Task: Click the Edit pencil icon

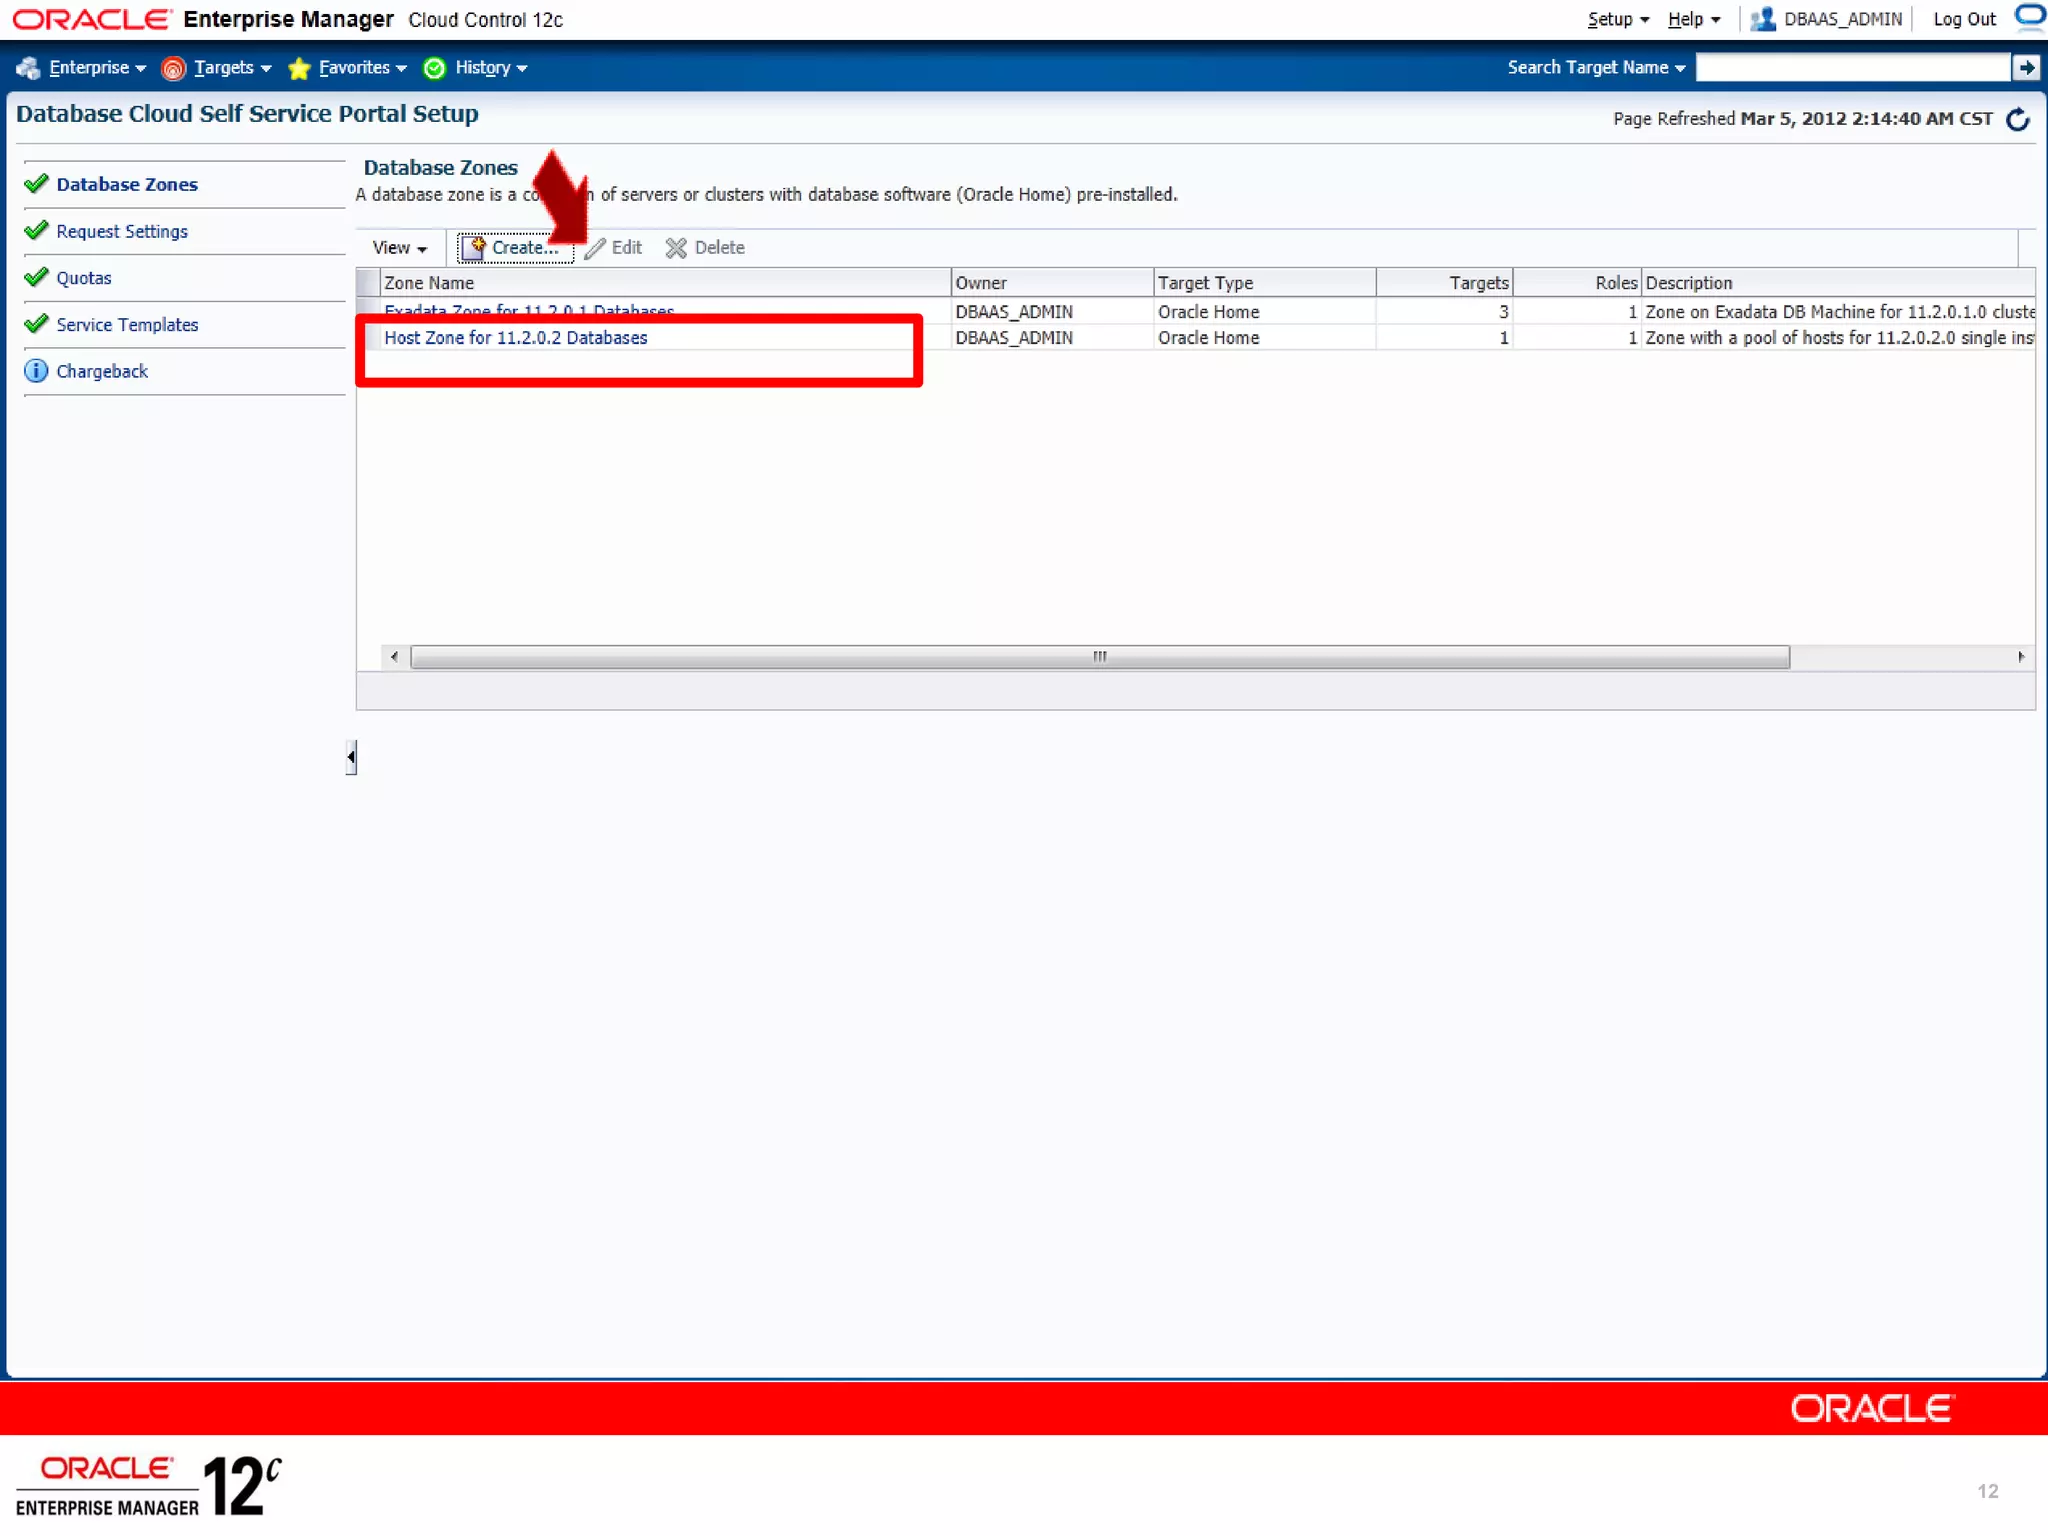Action: [596, 248]
